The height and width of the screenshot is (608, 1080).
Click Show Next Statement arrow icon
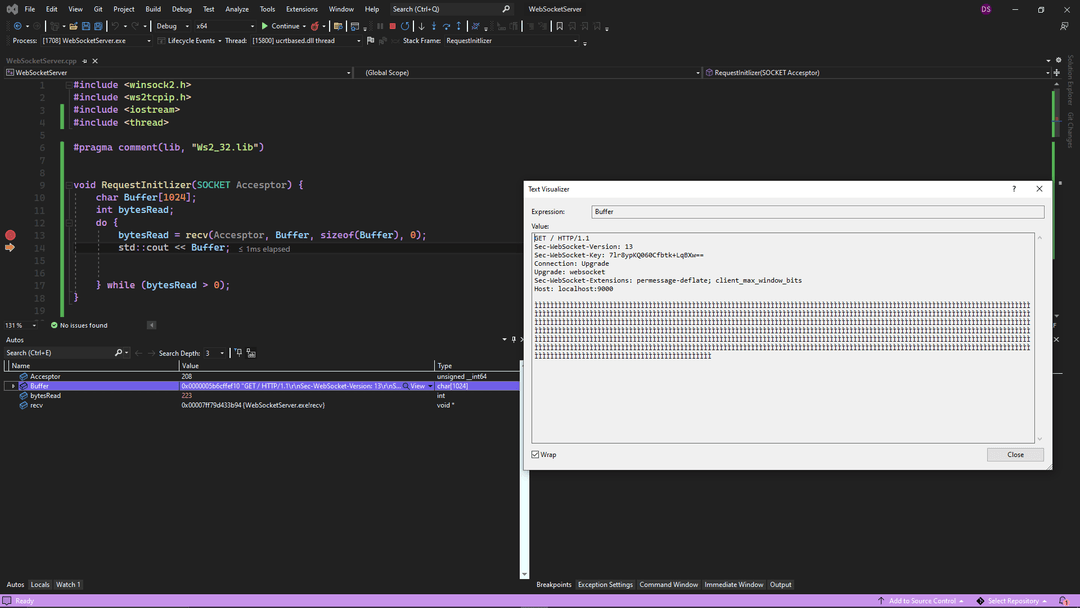click(x=422, y=26)
